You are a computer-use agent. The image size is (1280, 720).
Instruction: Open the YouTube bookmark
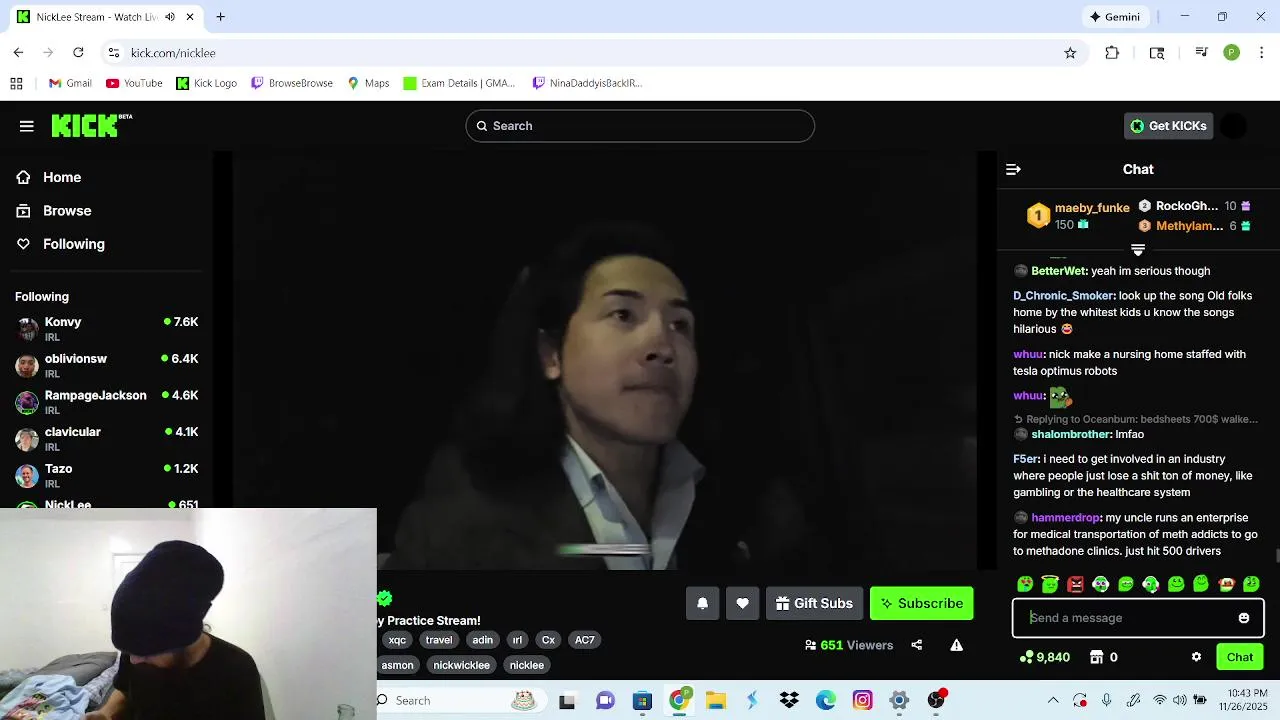[134, 83]
